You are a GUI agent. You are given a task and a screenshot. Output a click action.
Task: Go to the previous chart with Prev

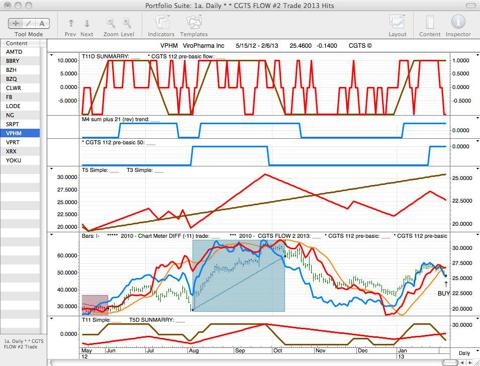70,27
